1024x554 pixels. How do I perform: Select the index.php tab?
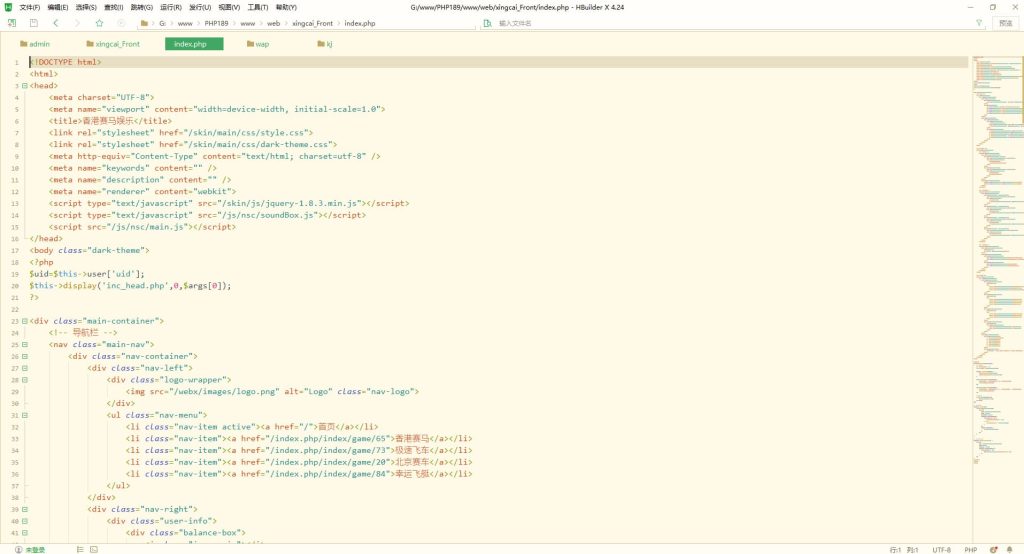pyautogui.click(x=194, y=44)
